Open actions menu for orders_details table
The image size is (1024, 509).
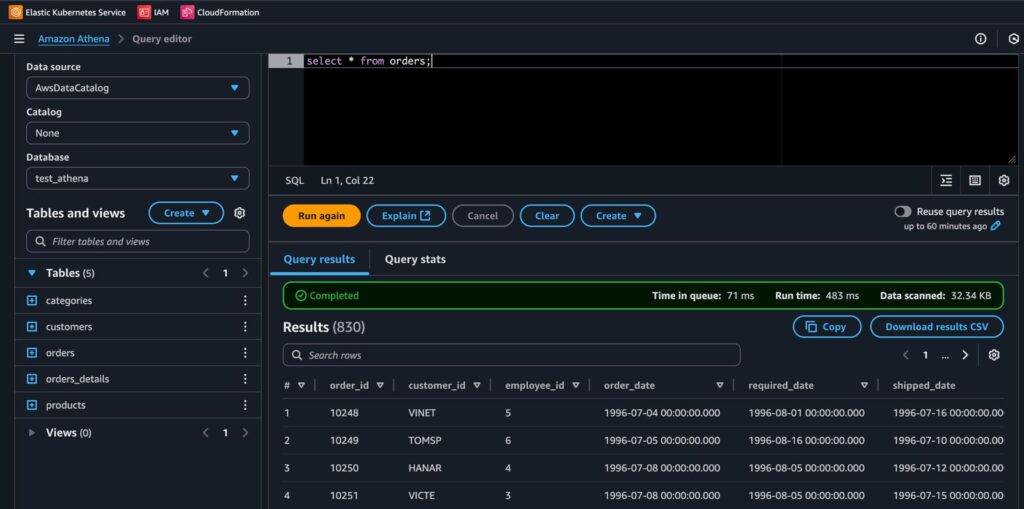[245, 379]
